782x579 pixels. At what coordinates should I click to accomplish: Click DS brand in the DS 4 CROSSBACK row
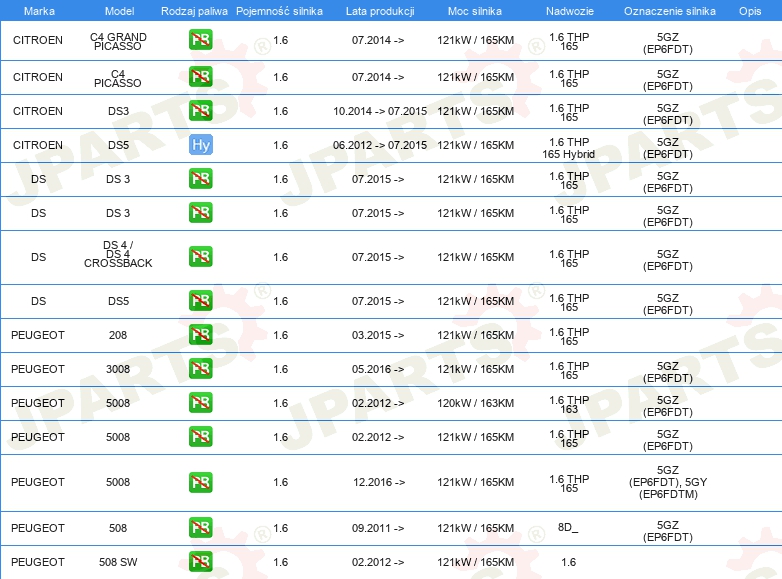point(38,257)
